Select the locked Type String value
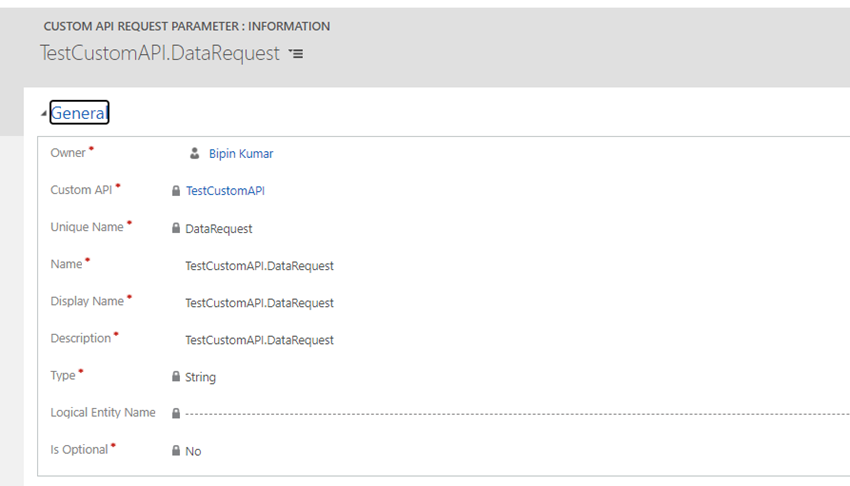This screenshot has height=486, width=850. pos(200,378)
